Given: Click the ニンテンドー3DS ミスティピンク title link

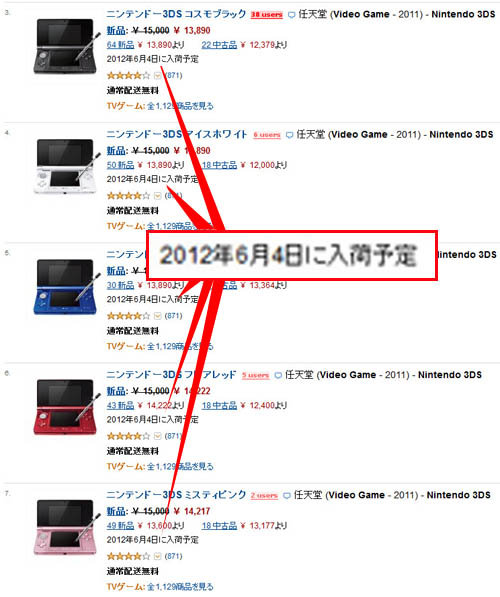Looking at the screenshot, I should point(176,495).
